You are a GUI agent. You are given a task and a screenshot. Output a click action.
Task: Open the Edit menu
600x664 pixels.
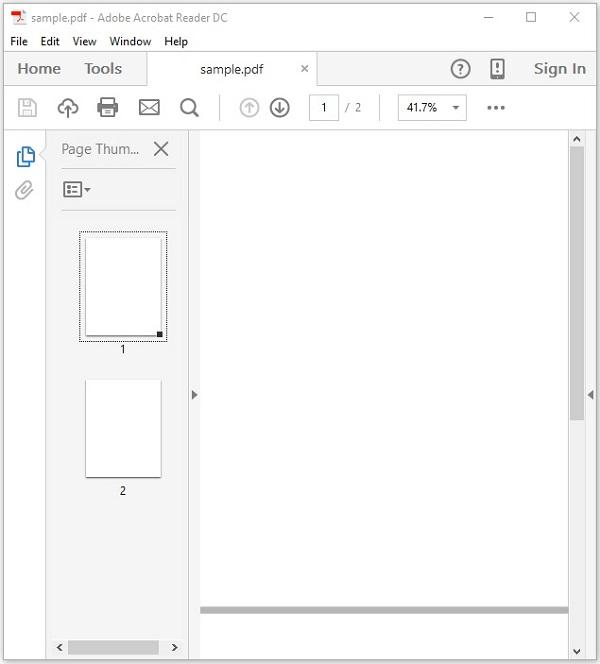coord(50,42)
